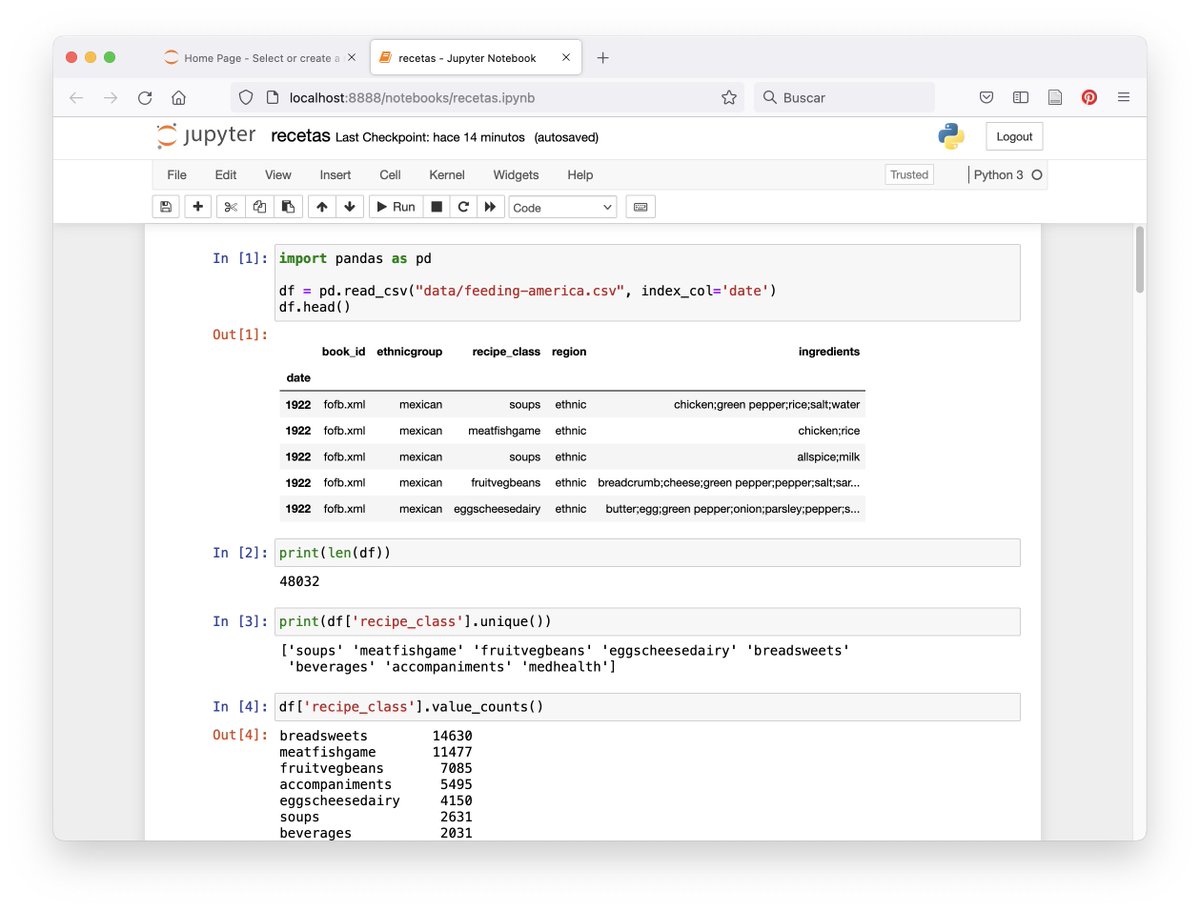Run the selected cell
This screenshot has height=911, width=1200.
(x=395, y=207)
